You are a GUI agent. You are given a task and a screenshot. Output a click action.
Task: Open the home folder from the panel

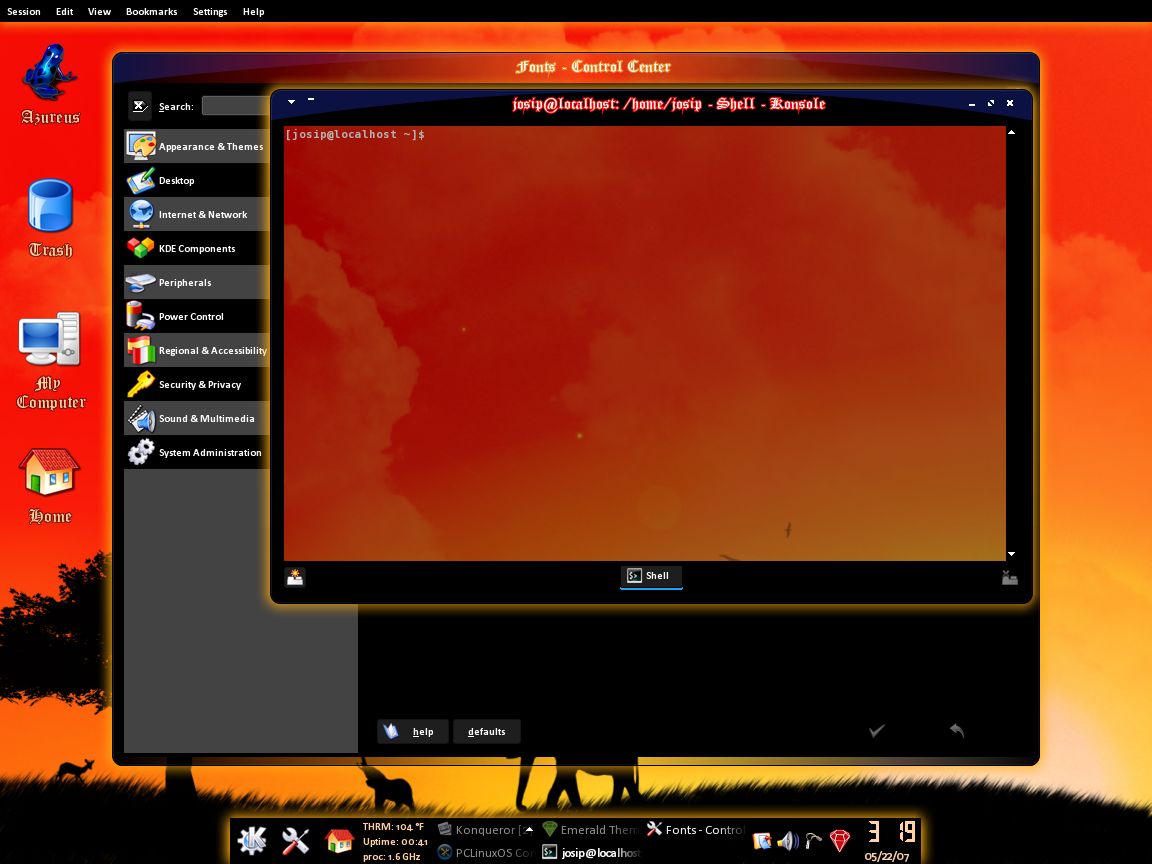pos(339,840)
